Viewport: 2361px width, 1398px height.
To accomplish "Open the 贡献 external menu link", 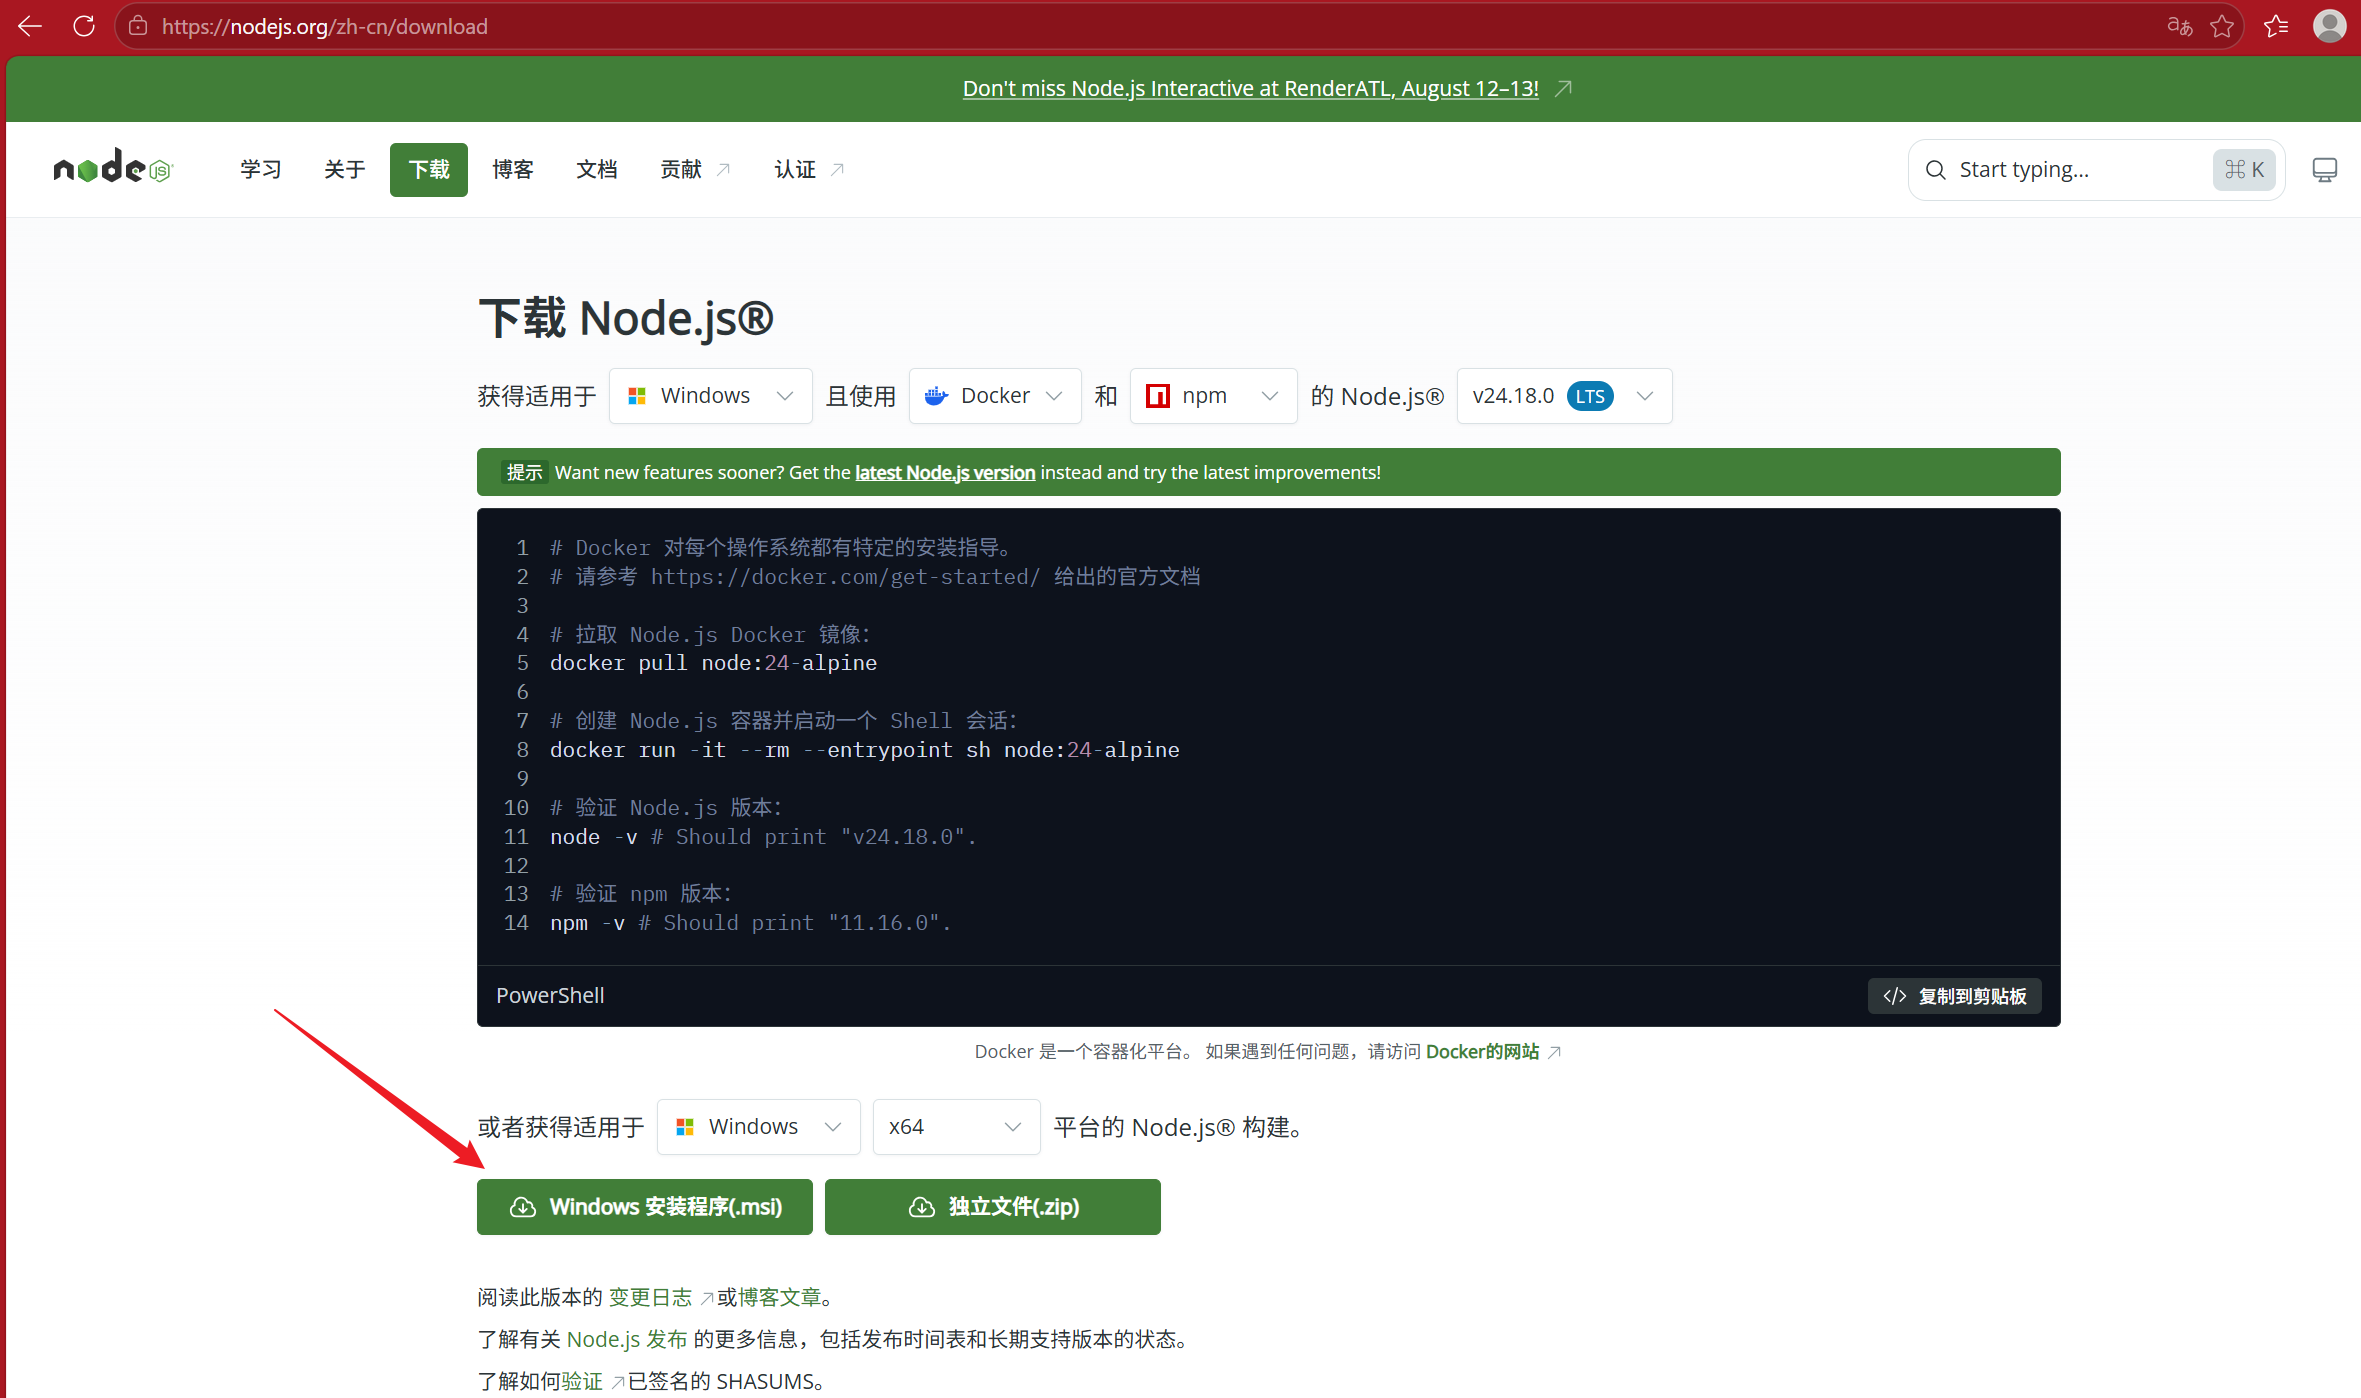I will tap(696, 170).
